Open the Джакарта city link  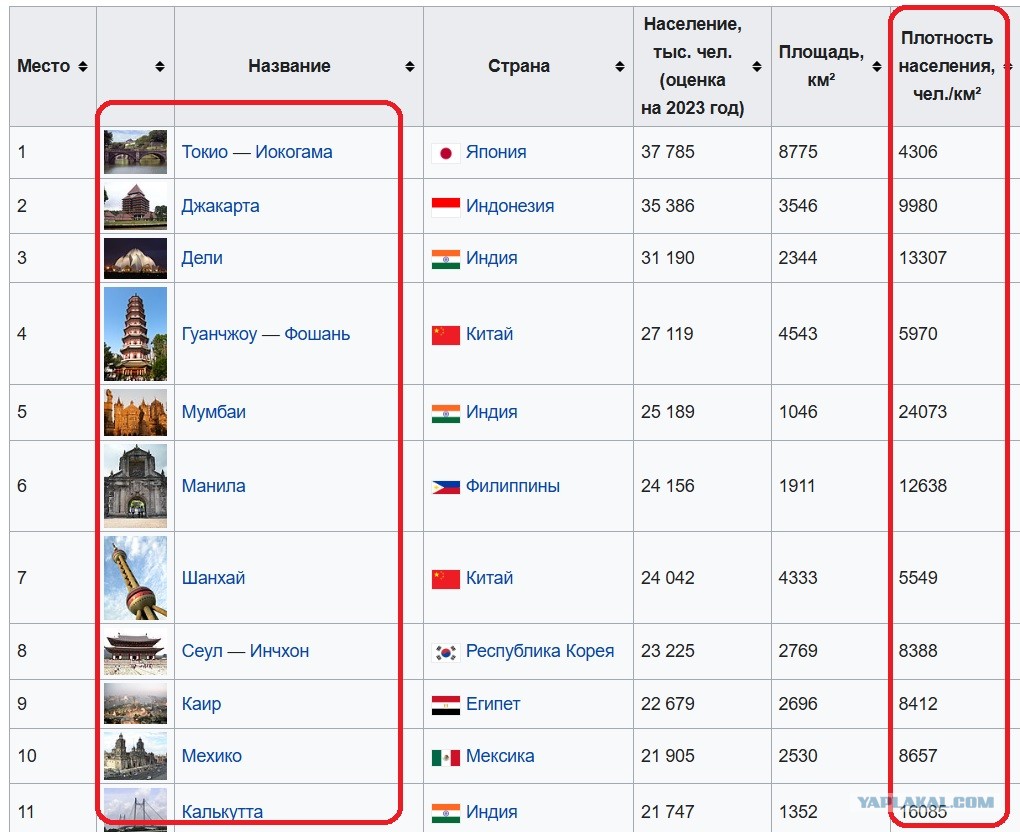point(220,206)
